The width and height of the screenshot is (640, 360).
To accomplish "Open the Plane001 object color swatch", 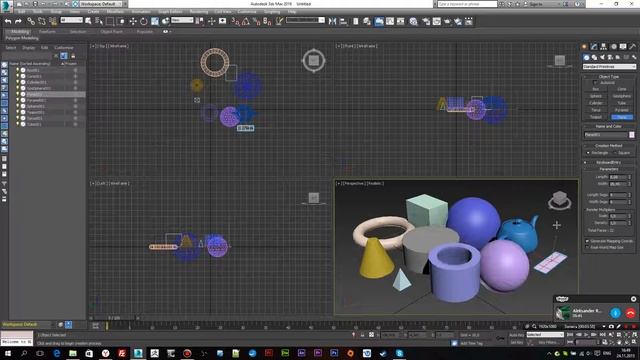I will 632,135.
